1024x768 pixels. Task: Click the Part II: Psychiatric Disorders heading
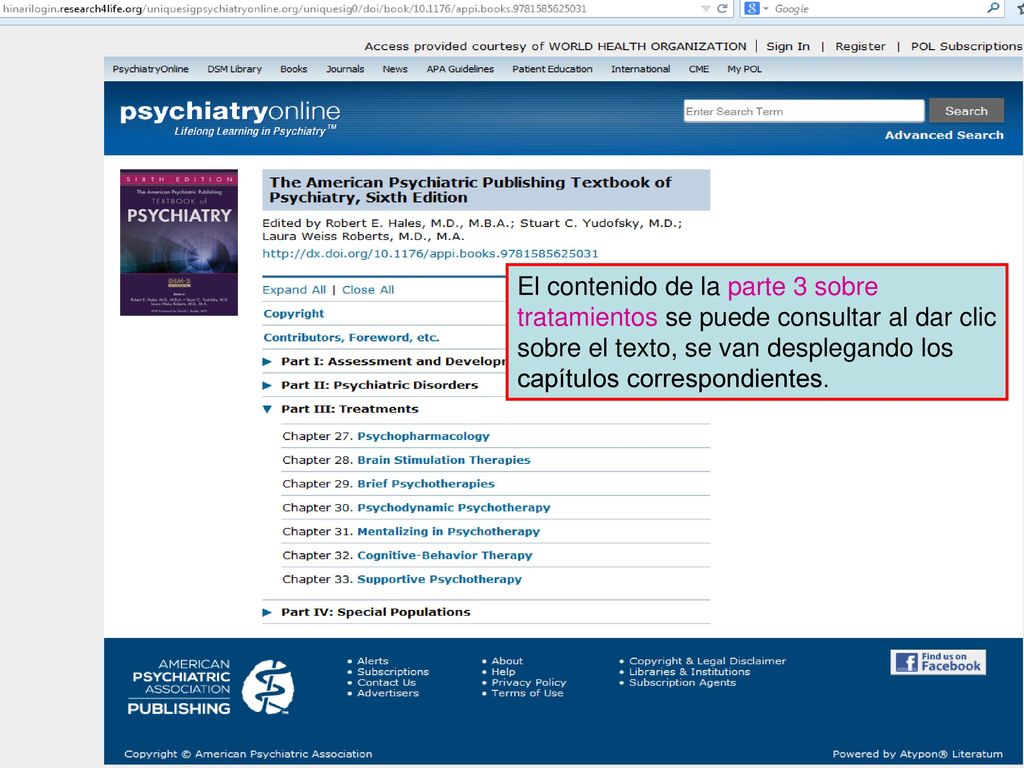click(379, 385)
